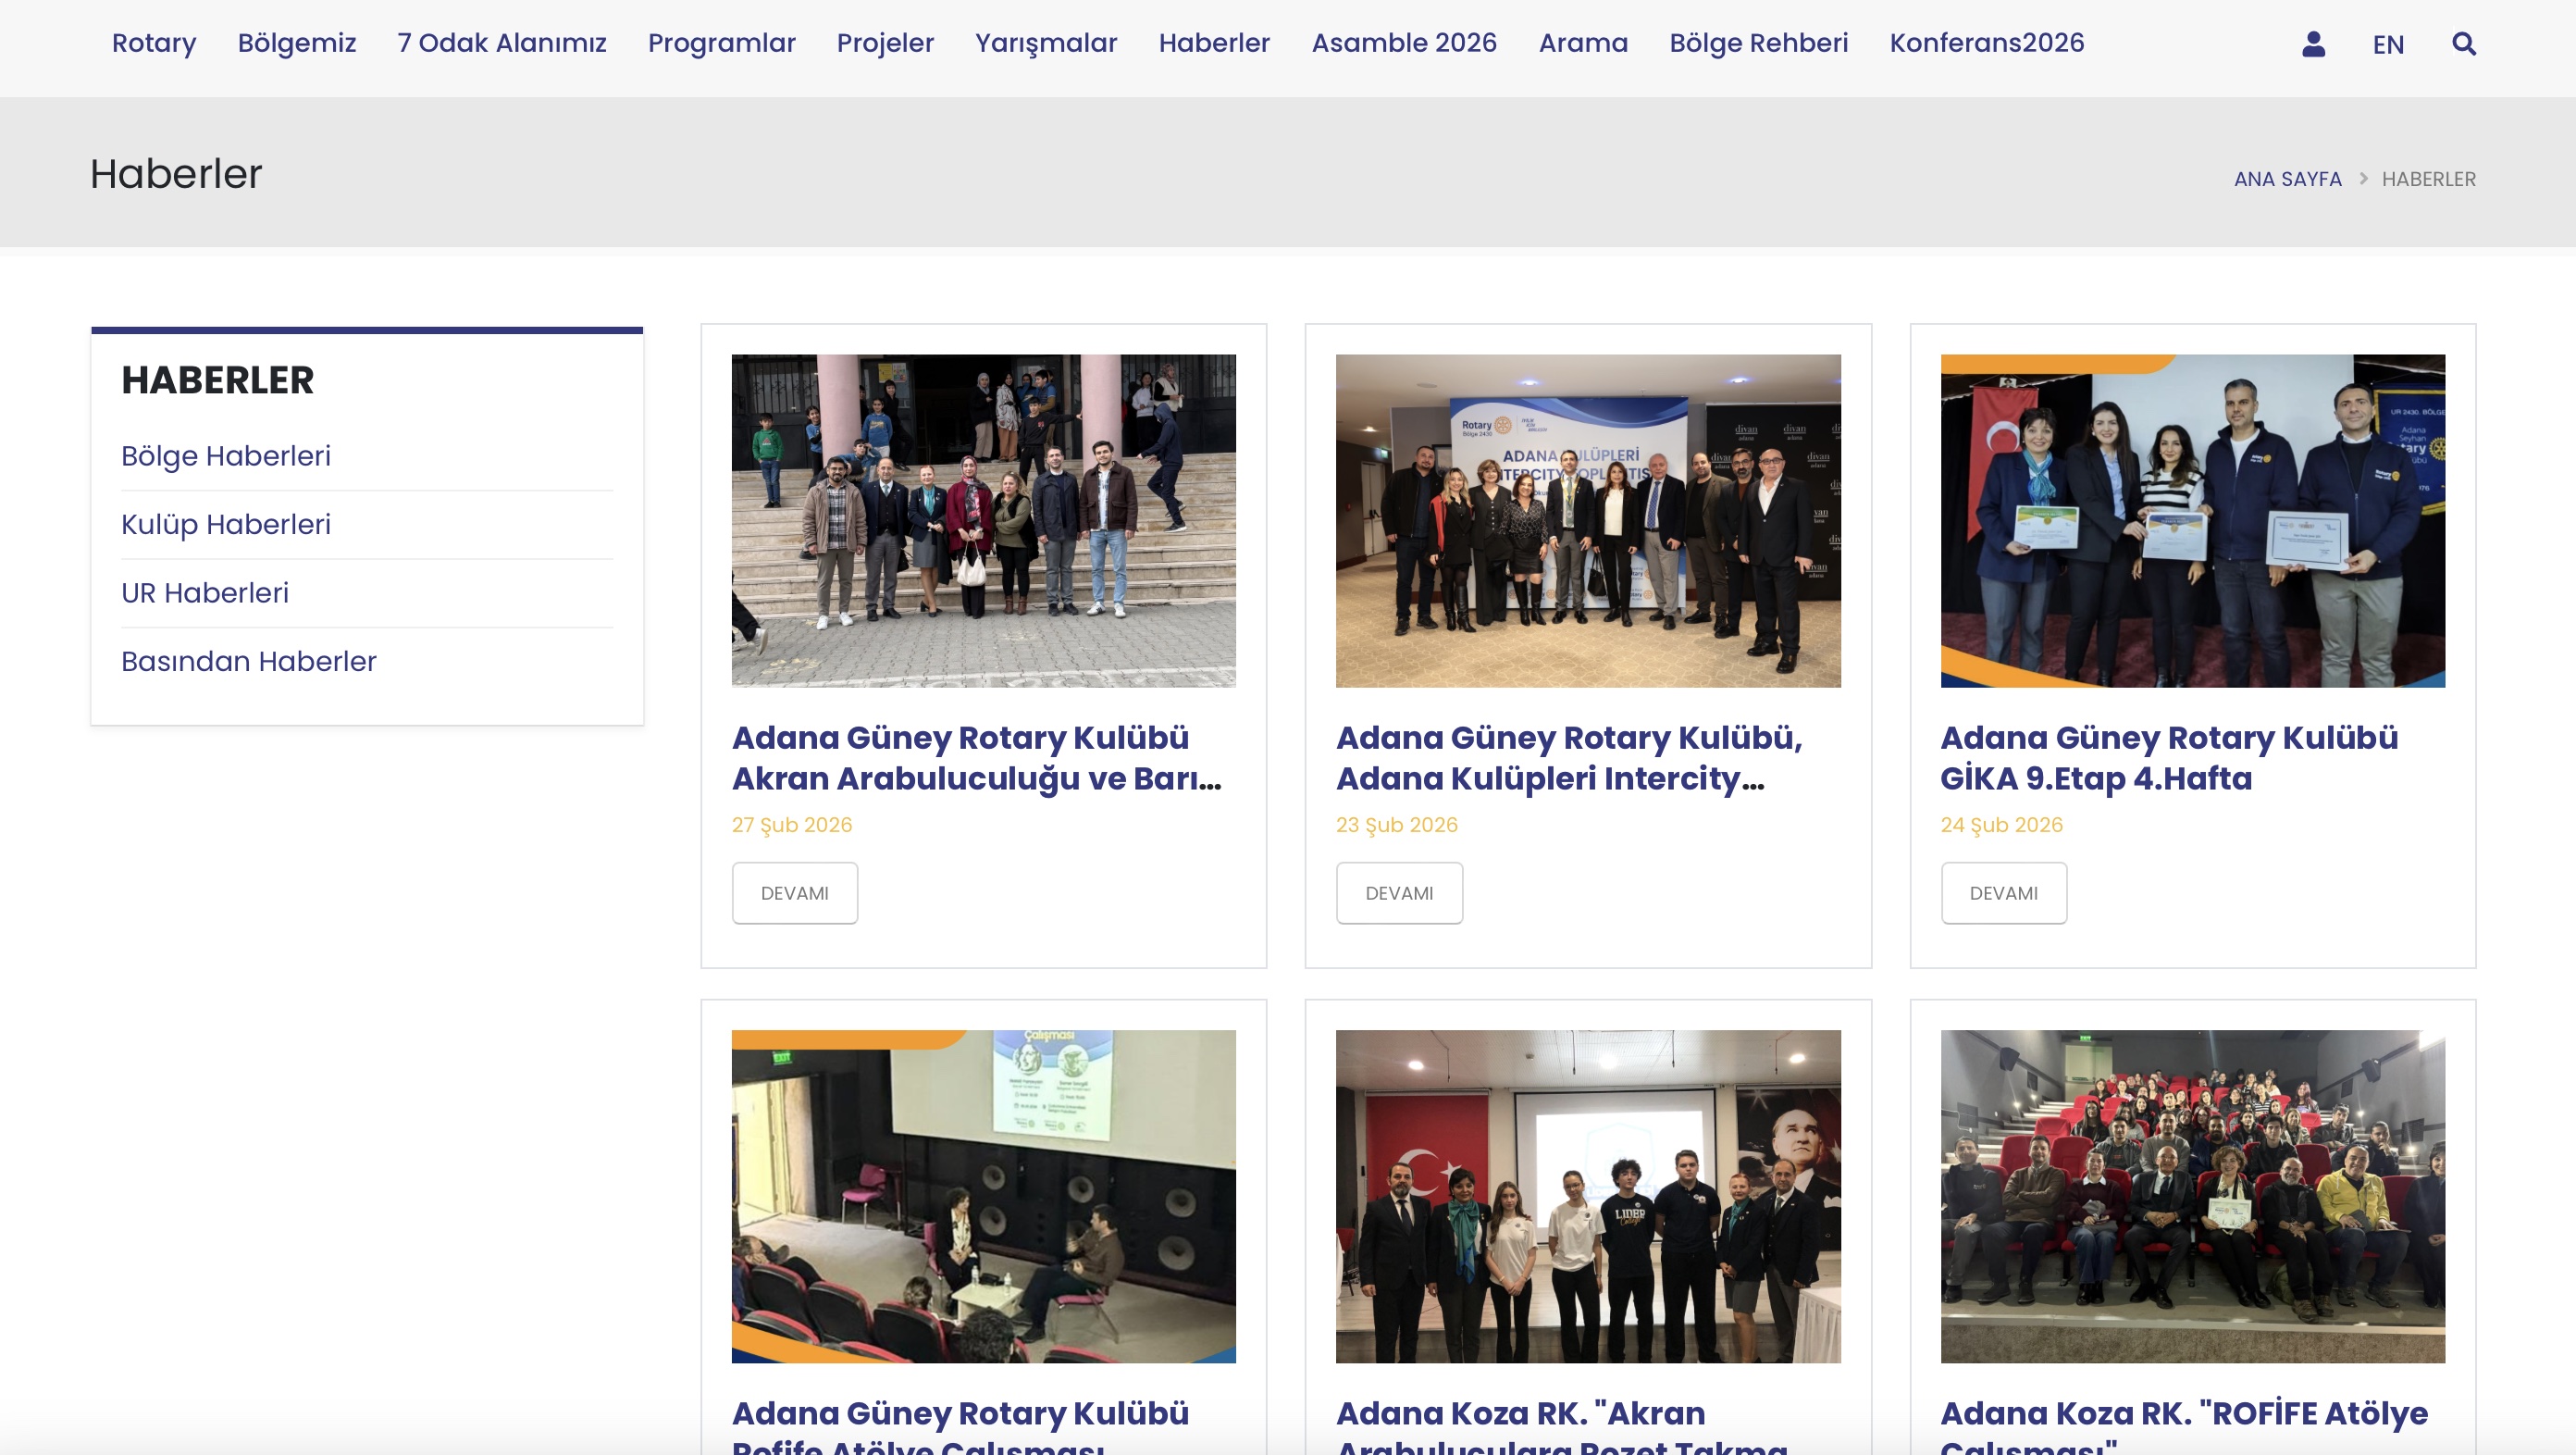Select Bölge Haberleri in sidebar
Screen dimensions: 2576x1455
pos(226,456)
